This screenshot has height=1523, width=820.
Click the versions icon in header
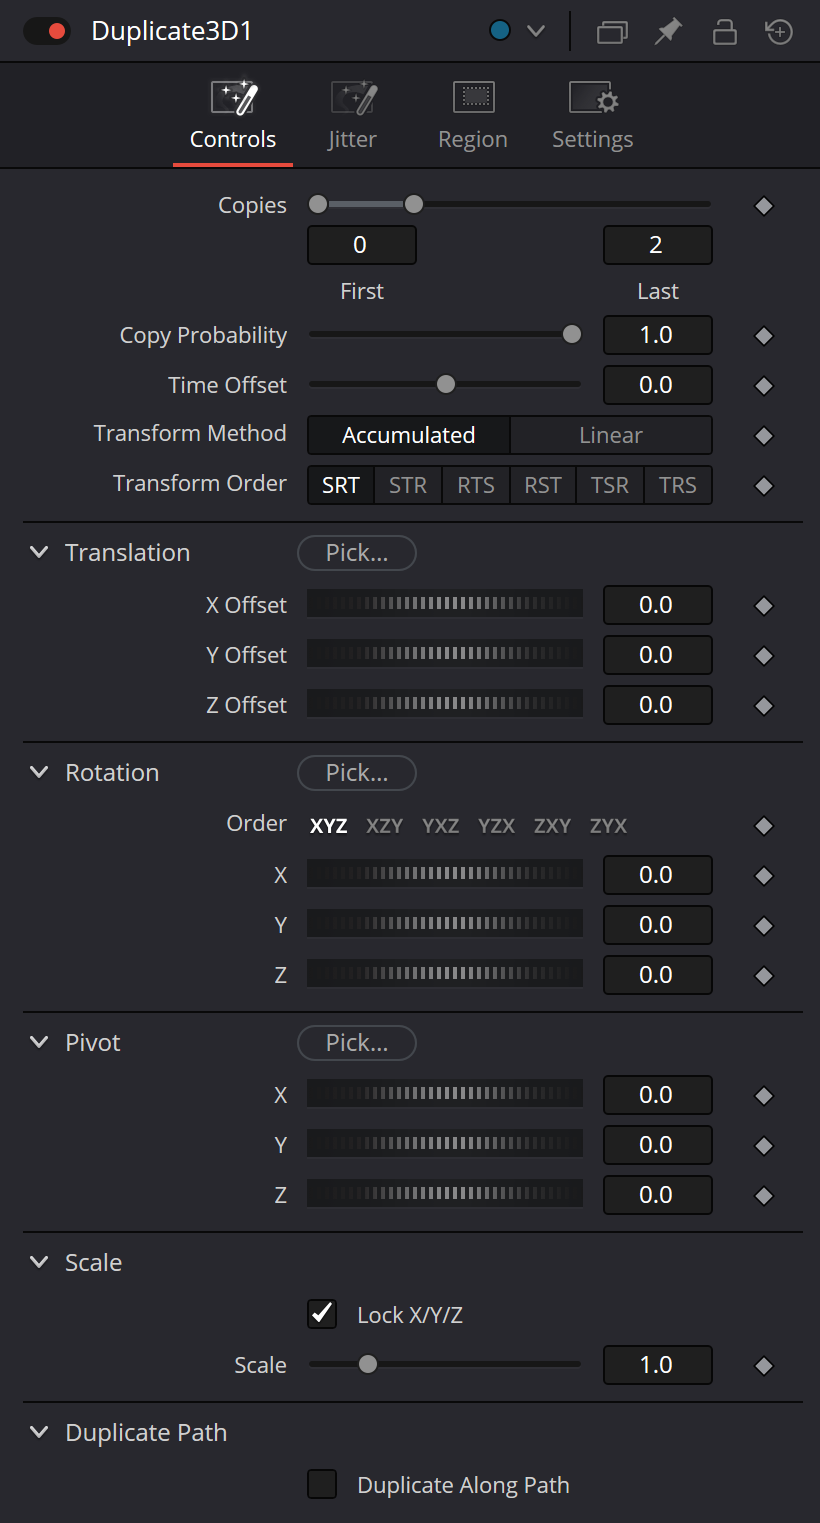(612, 32)
